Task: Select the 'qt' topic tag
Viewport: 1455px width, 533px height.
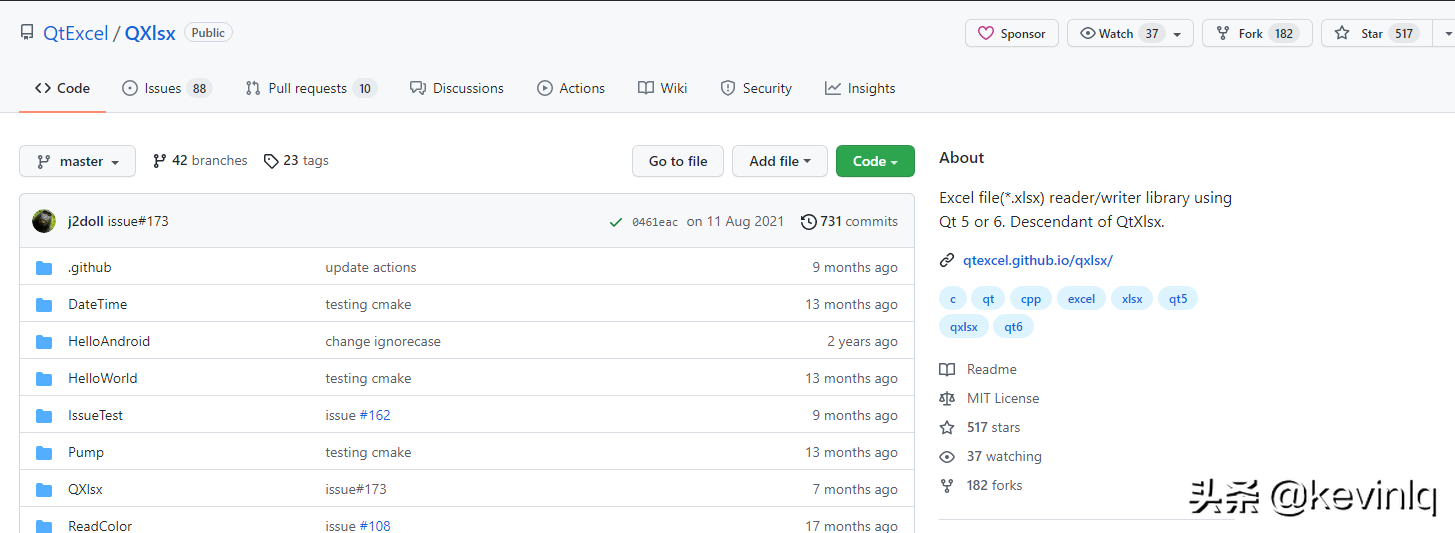Action: coord(988,298)
